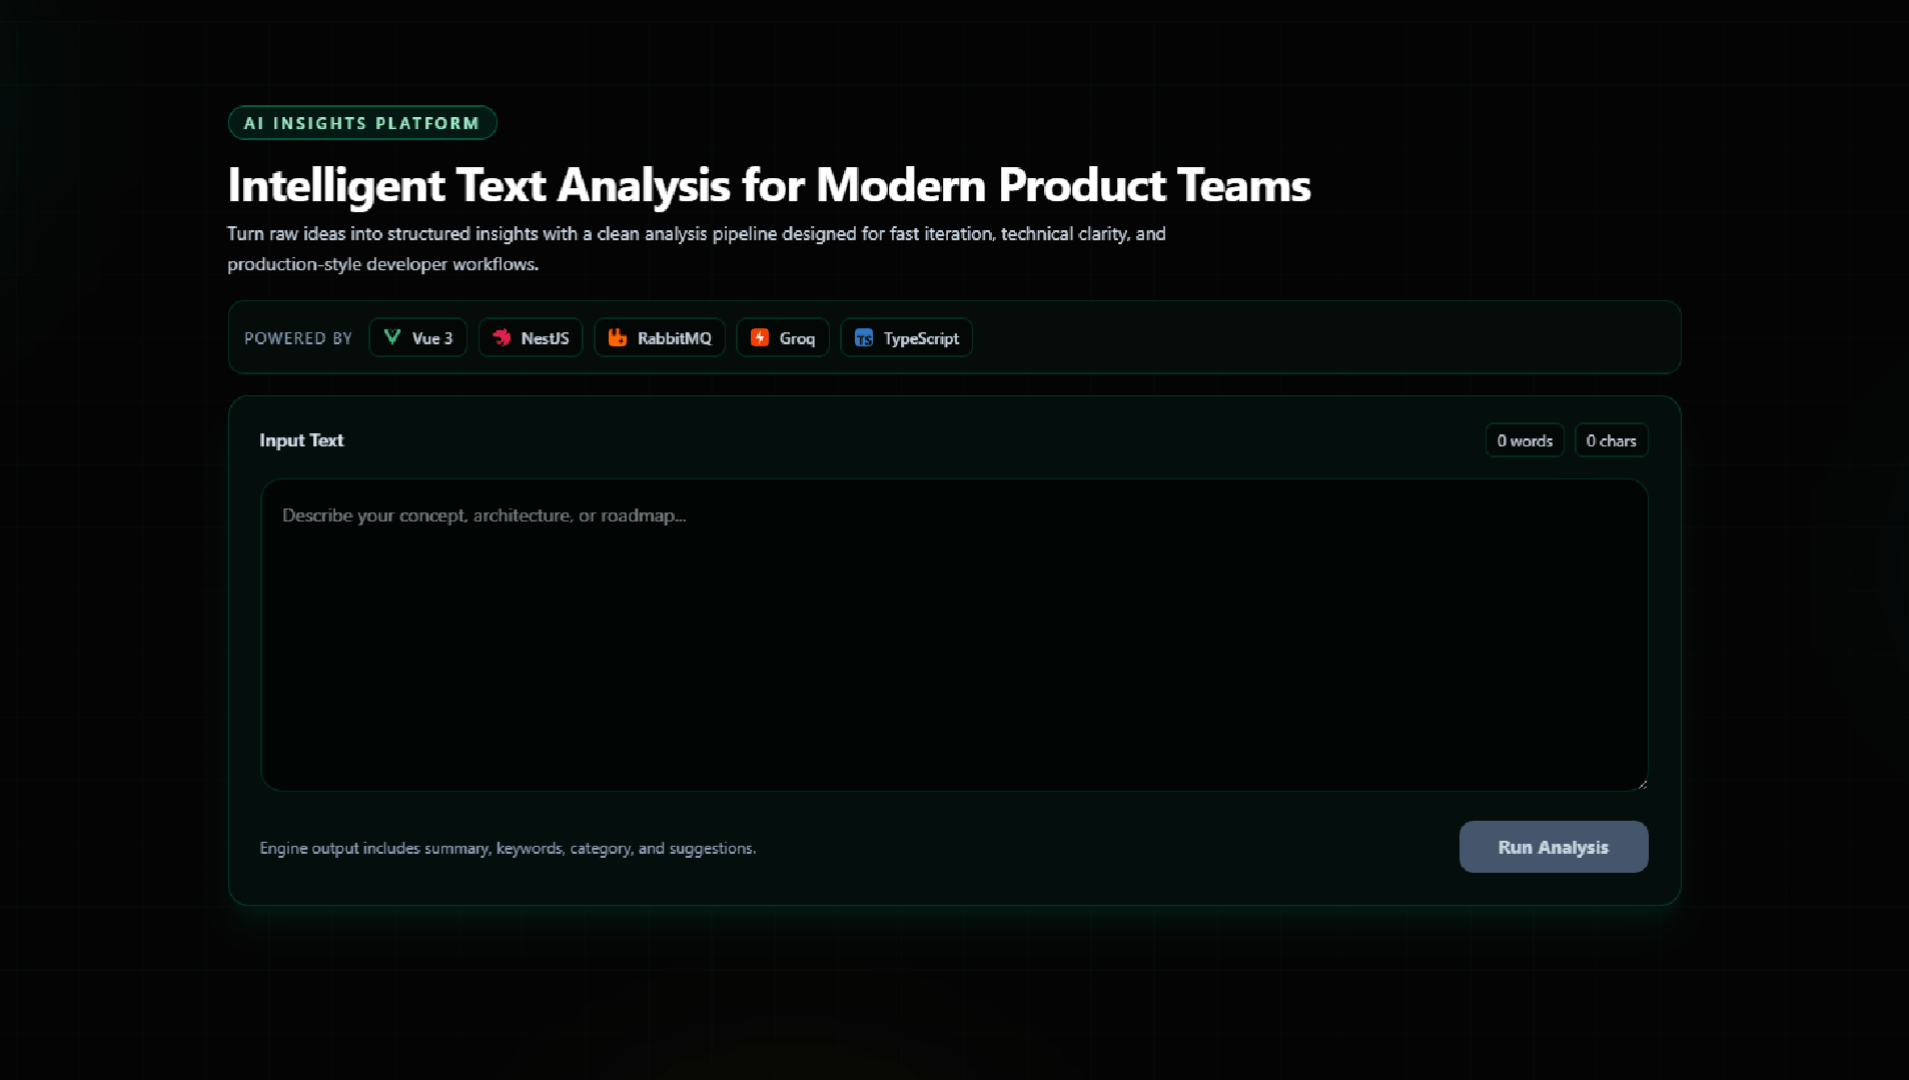This screenshot has height=1080, width=1909.
Task: Click the TypeScript TS logo icon
Action: pos(863,337)
